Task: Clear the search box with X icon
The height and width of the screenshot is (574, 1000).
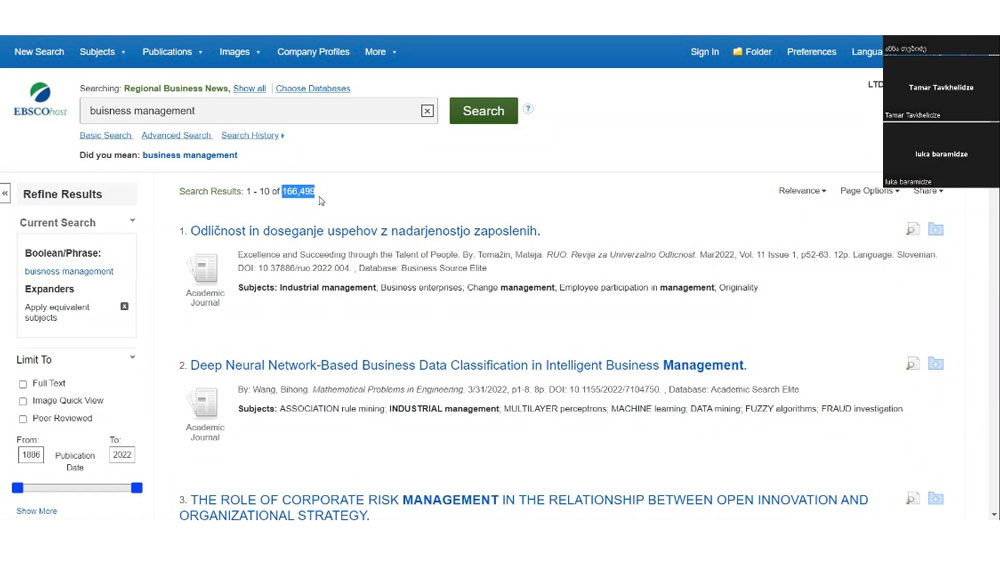Action: [x=427, y=111]
